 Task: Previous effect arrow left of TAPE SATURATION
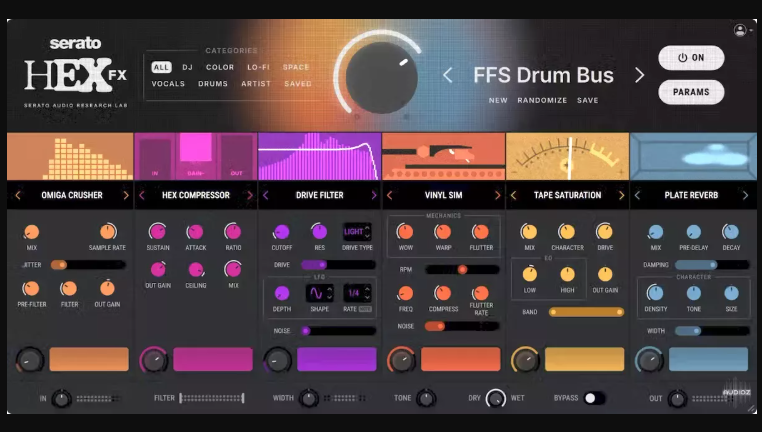(x=514, y=195)
